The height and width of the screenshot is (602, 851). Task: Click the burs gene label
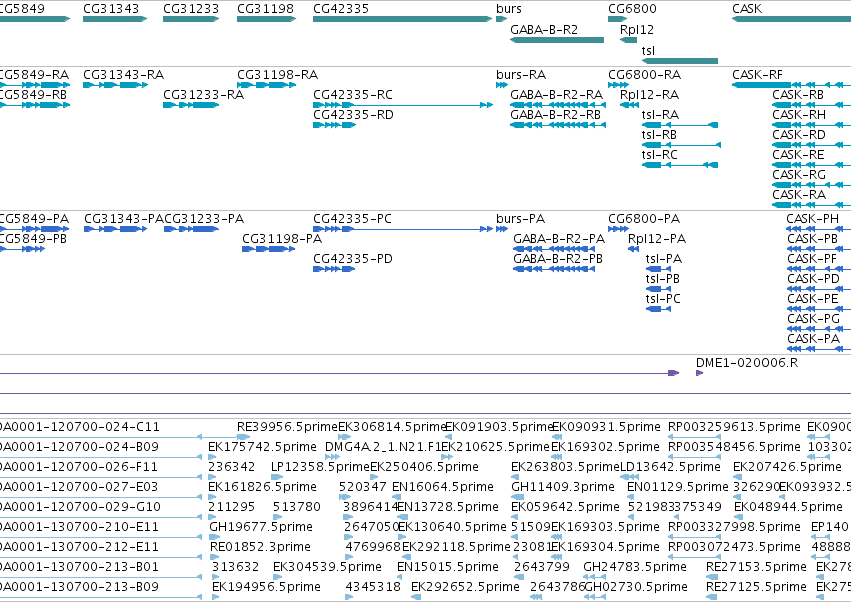[x=509, y=9]
